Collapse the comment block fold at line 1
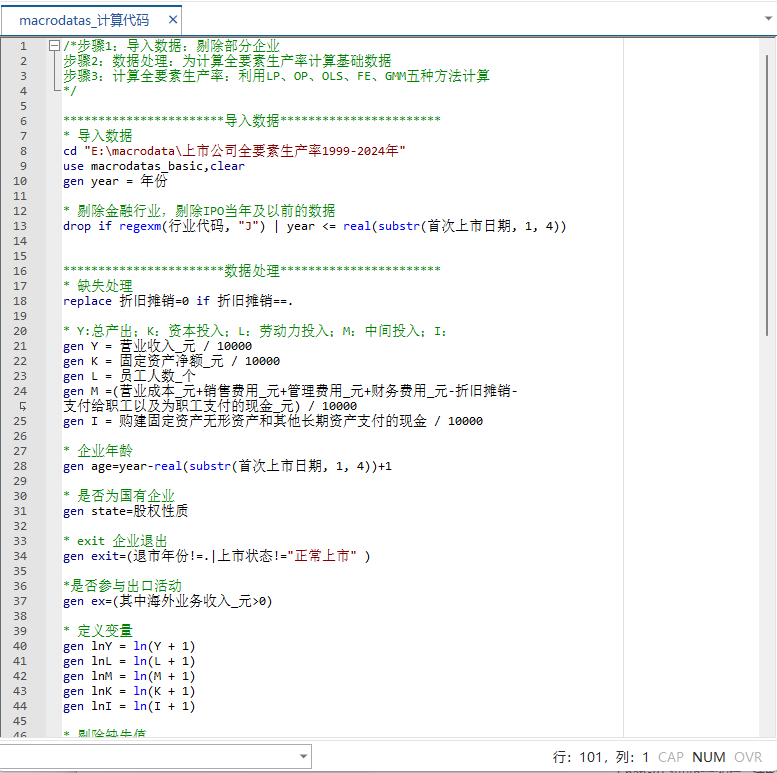Image resolution: width=777 pixels, height=773 pixels. tap(53, 46)
